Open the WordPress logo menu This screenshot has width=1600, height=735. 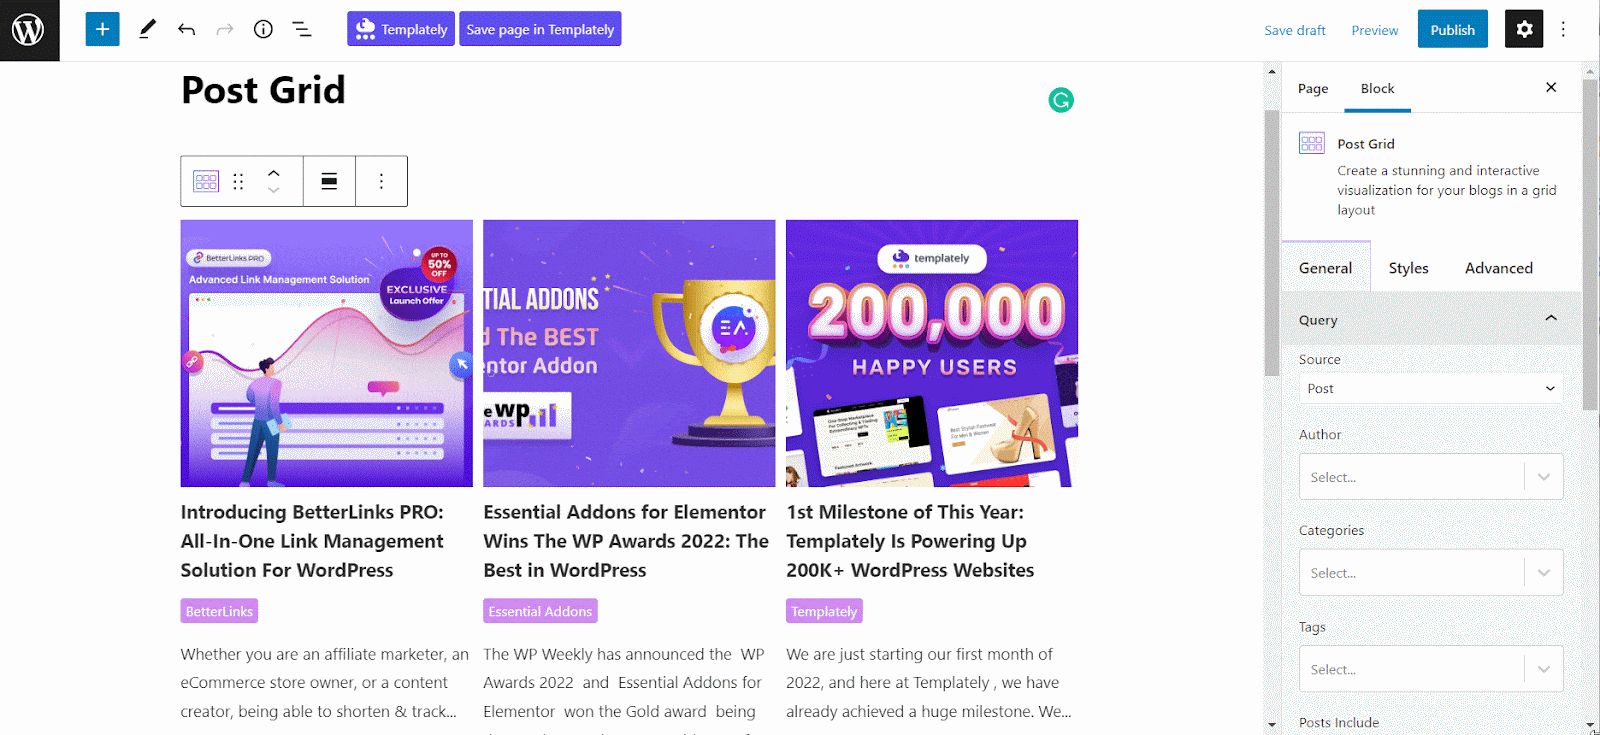point(29,30)
